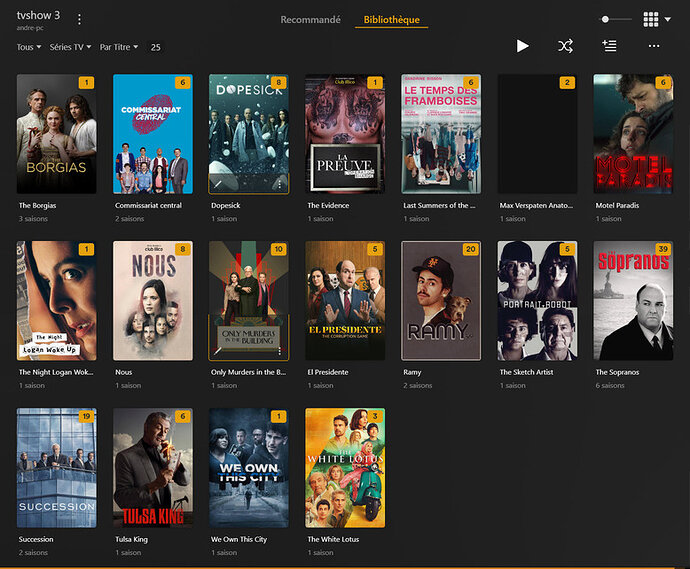Click the We Own This City title
690x569 pixels.
point(239,539)
